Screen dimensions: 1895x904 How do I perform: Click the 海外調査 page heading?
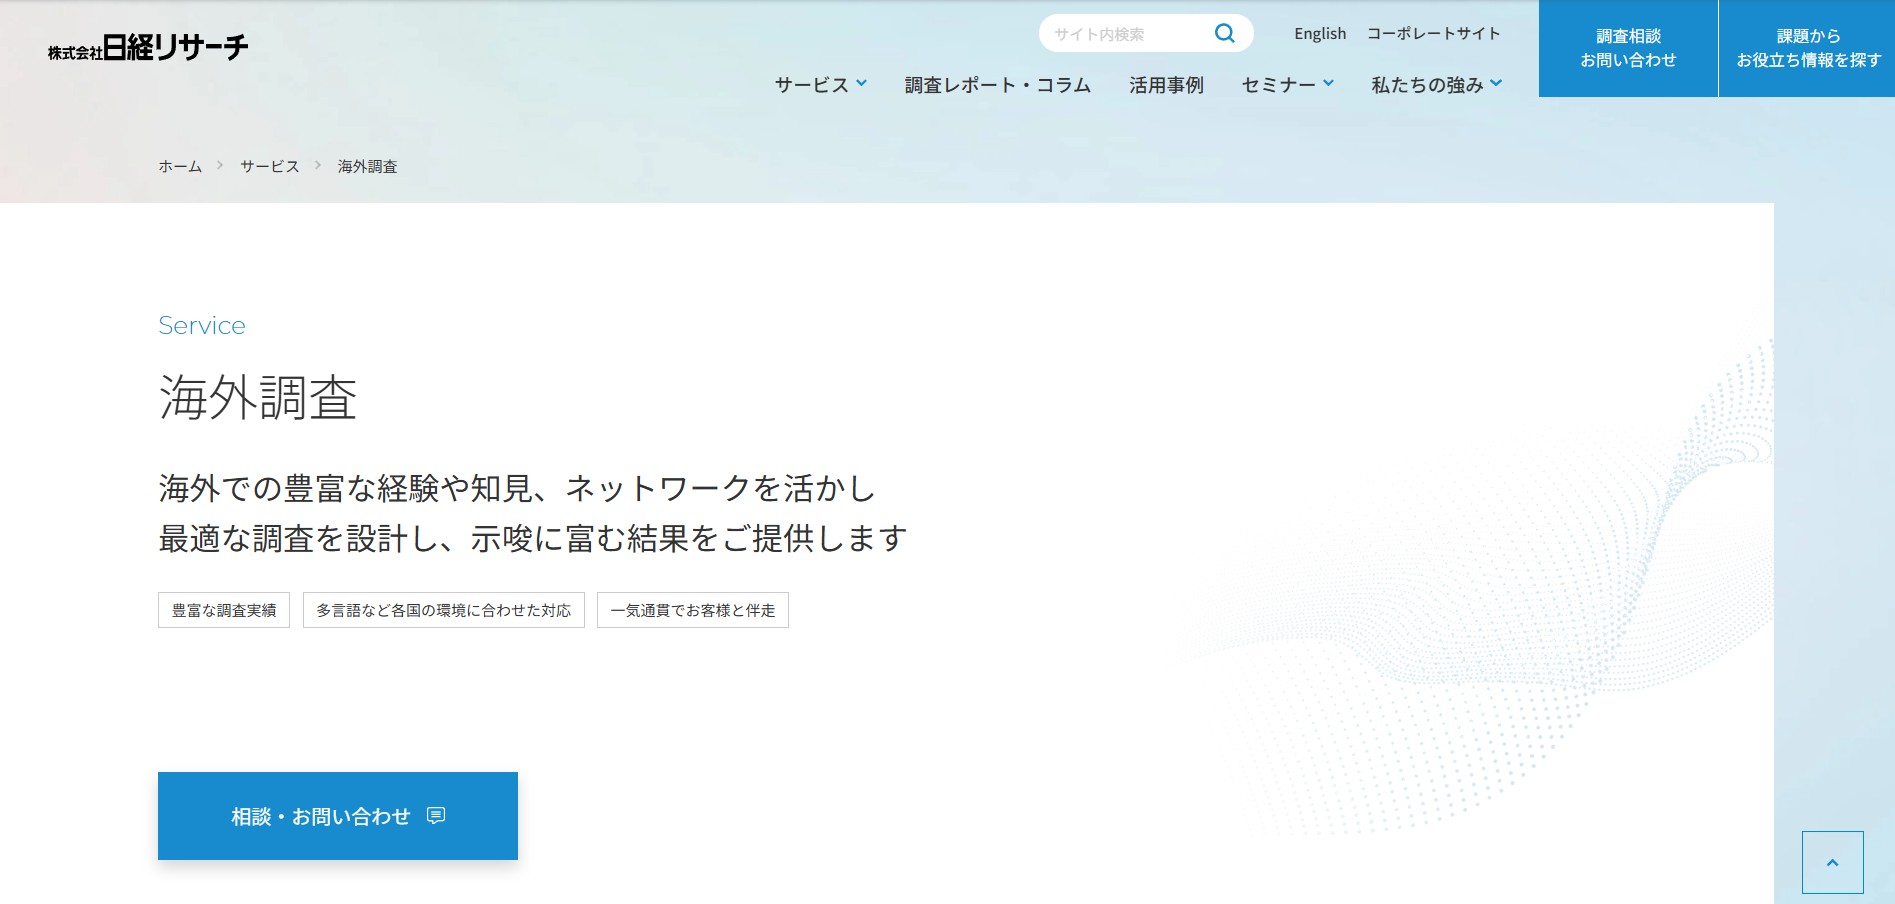pyautogui.click(x=258, y=397)
